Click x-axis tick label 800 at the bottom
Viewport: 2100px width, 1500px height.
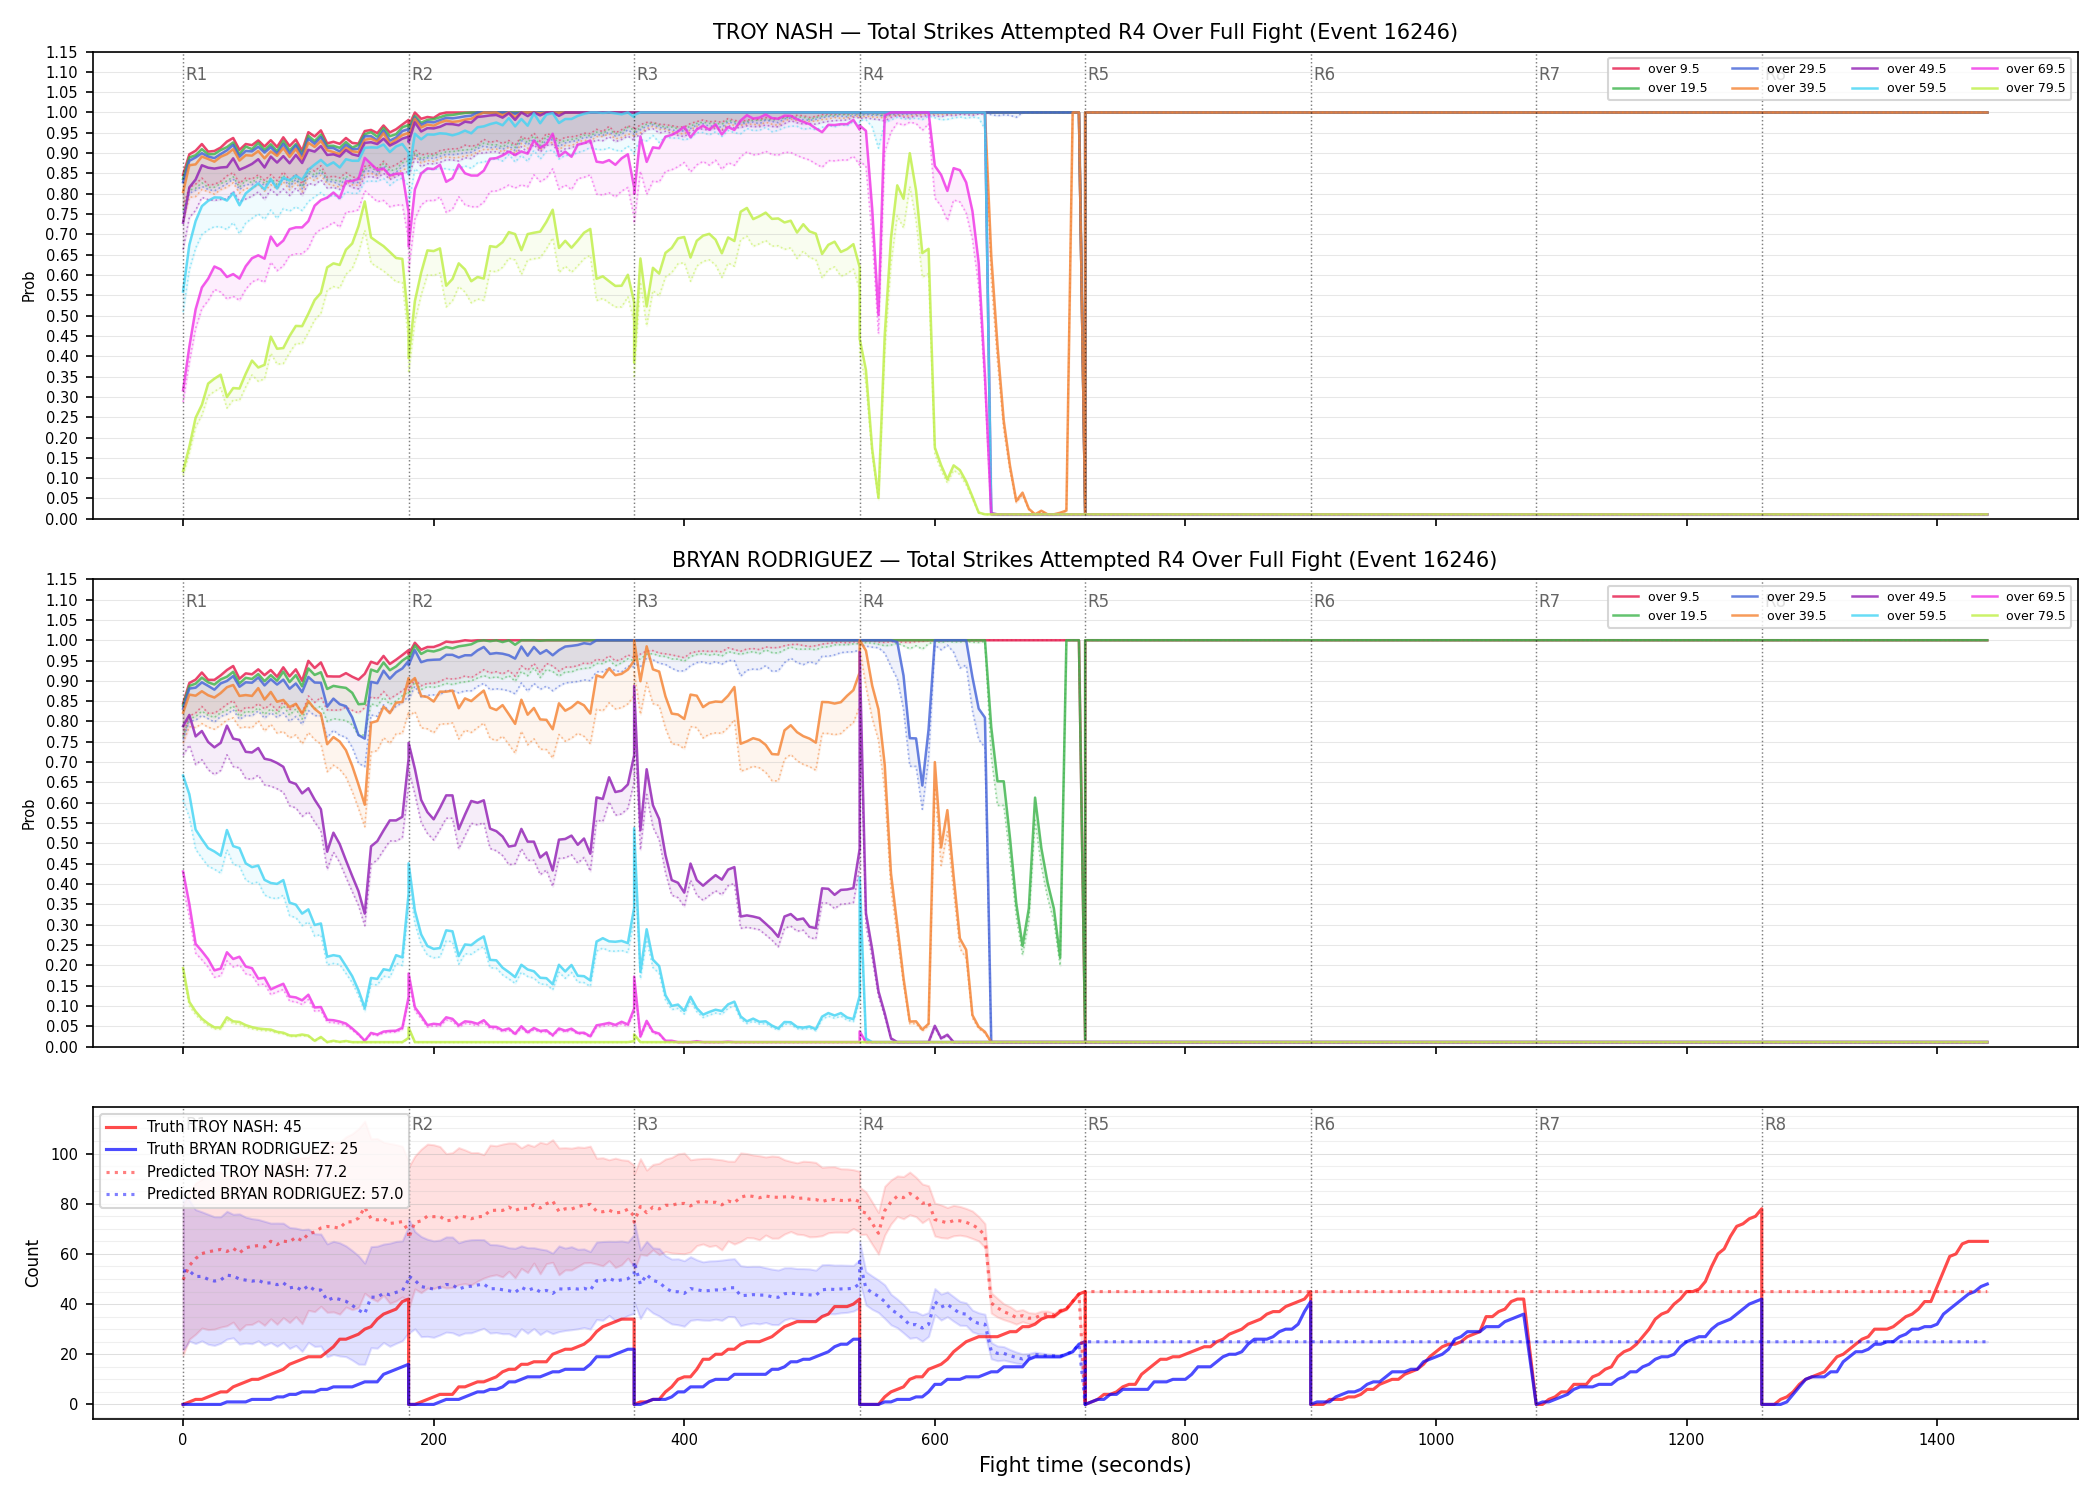coord(1185,1440)
